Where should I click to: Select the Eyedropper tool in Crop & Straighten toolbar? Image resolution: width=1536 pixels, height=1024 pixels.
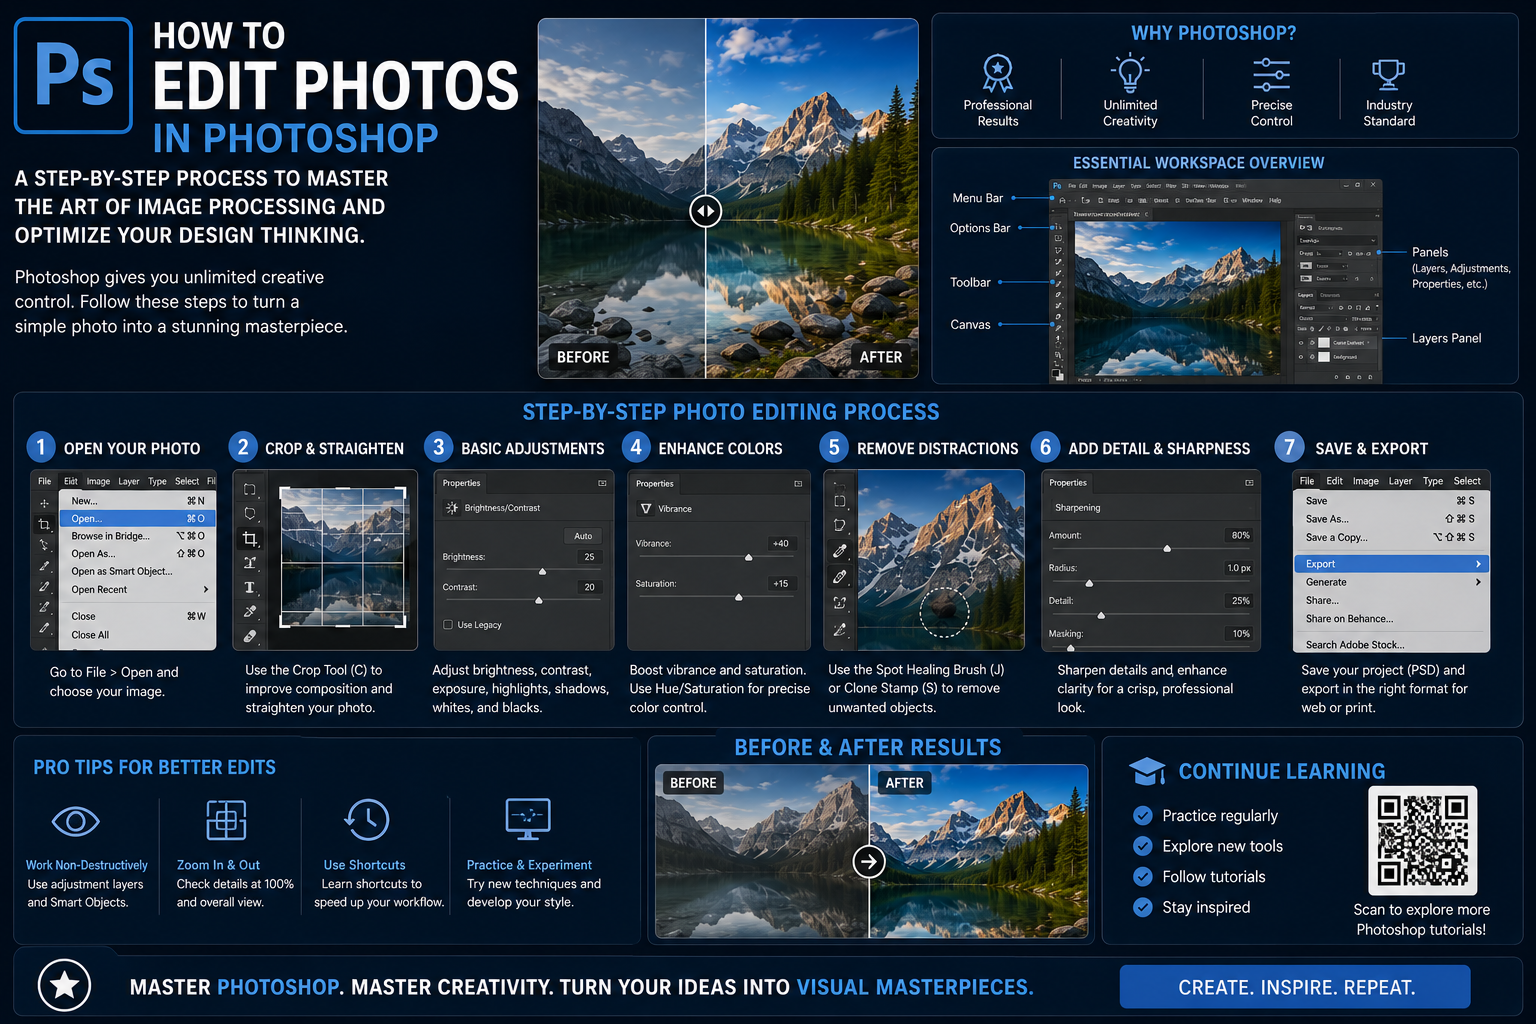(250, 611)
